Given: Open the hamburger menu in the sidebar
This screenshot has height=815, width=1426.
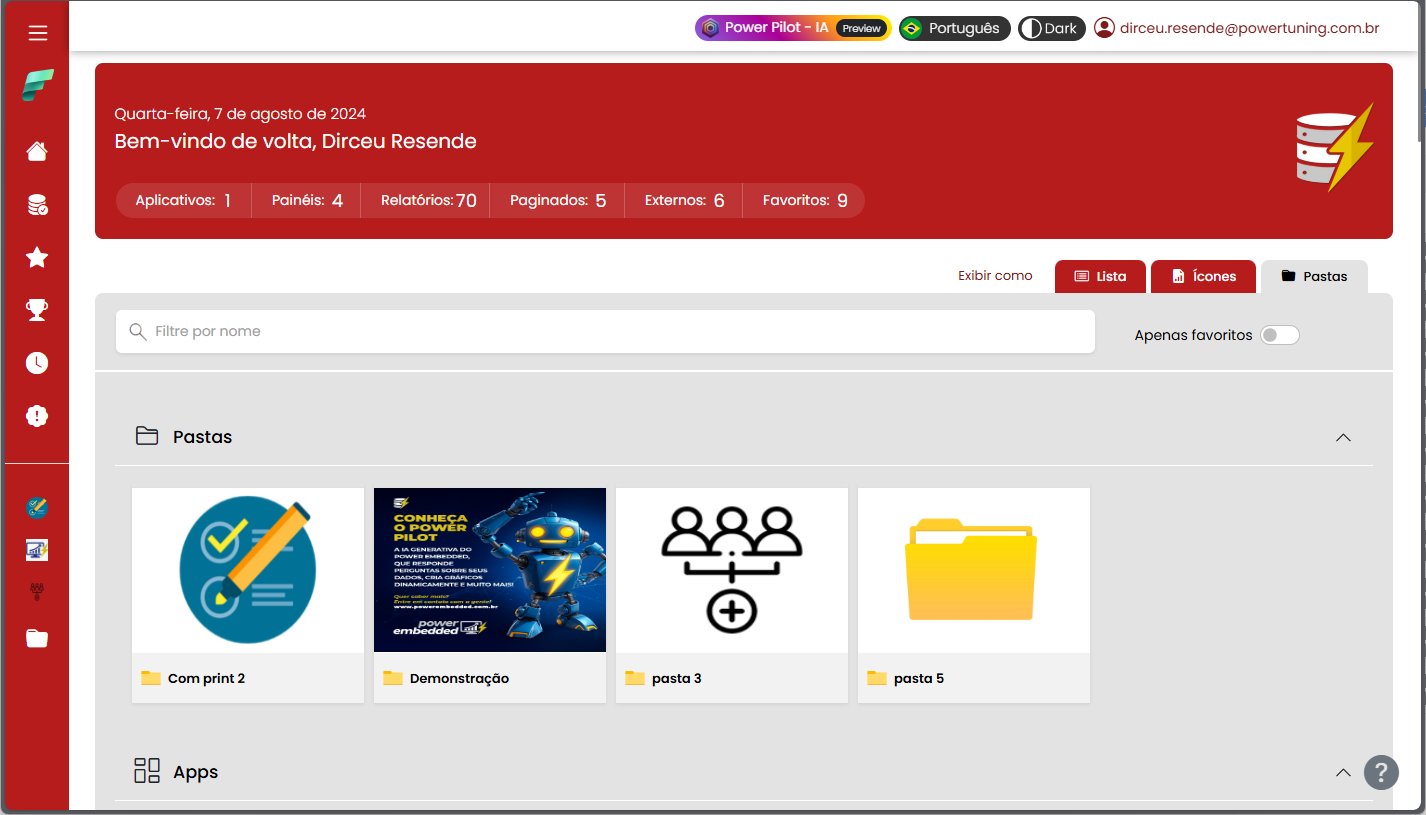Looking at the screenshot, I should (37, 33).
